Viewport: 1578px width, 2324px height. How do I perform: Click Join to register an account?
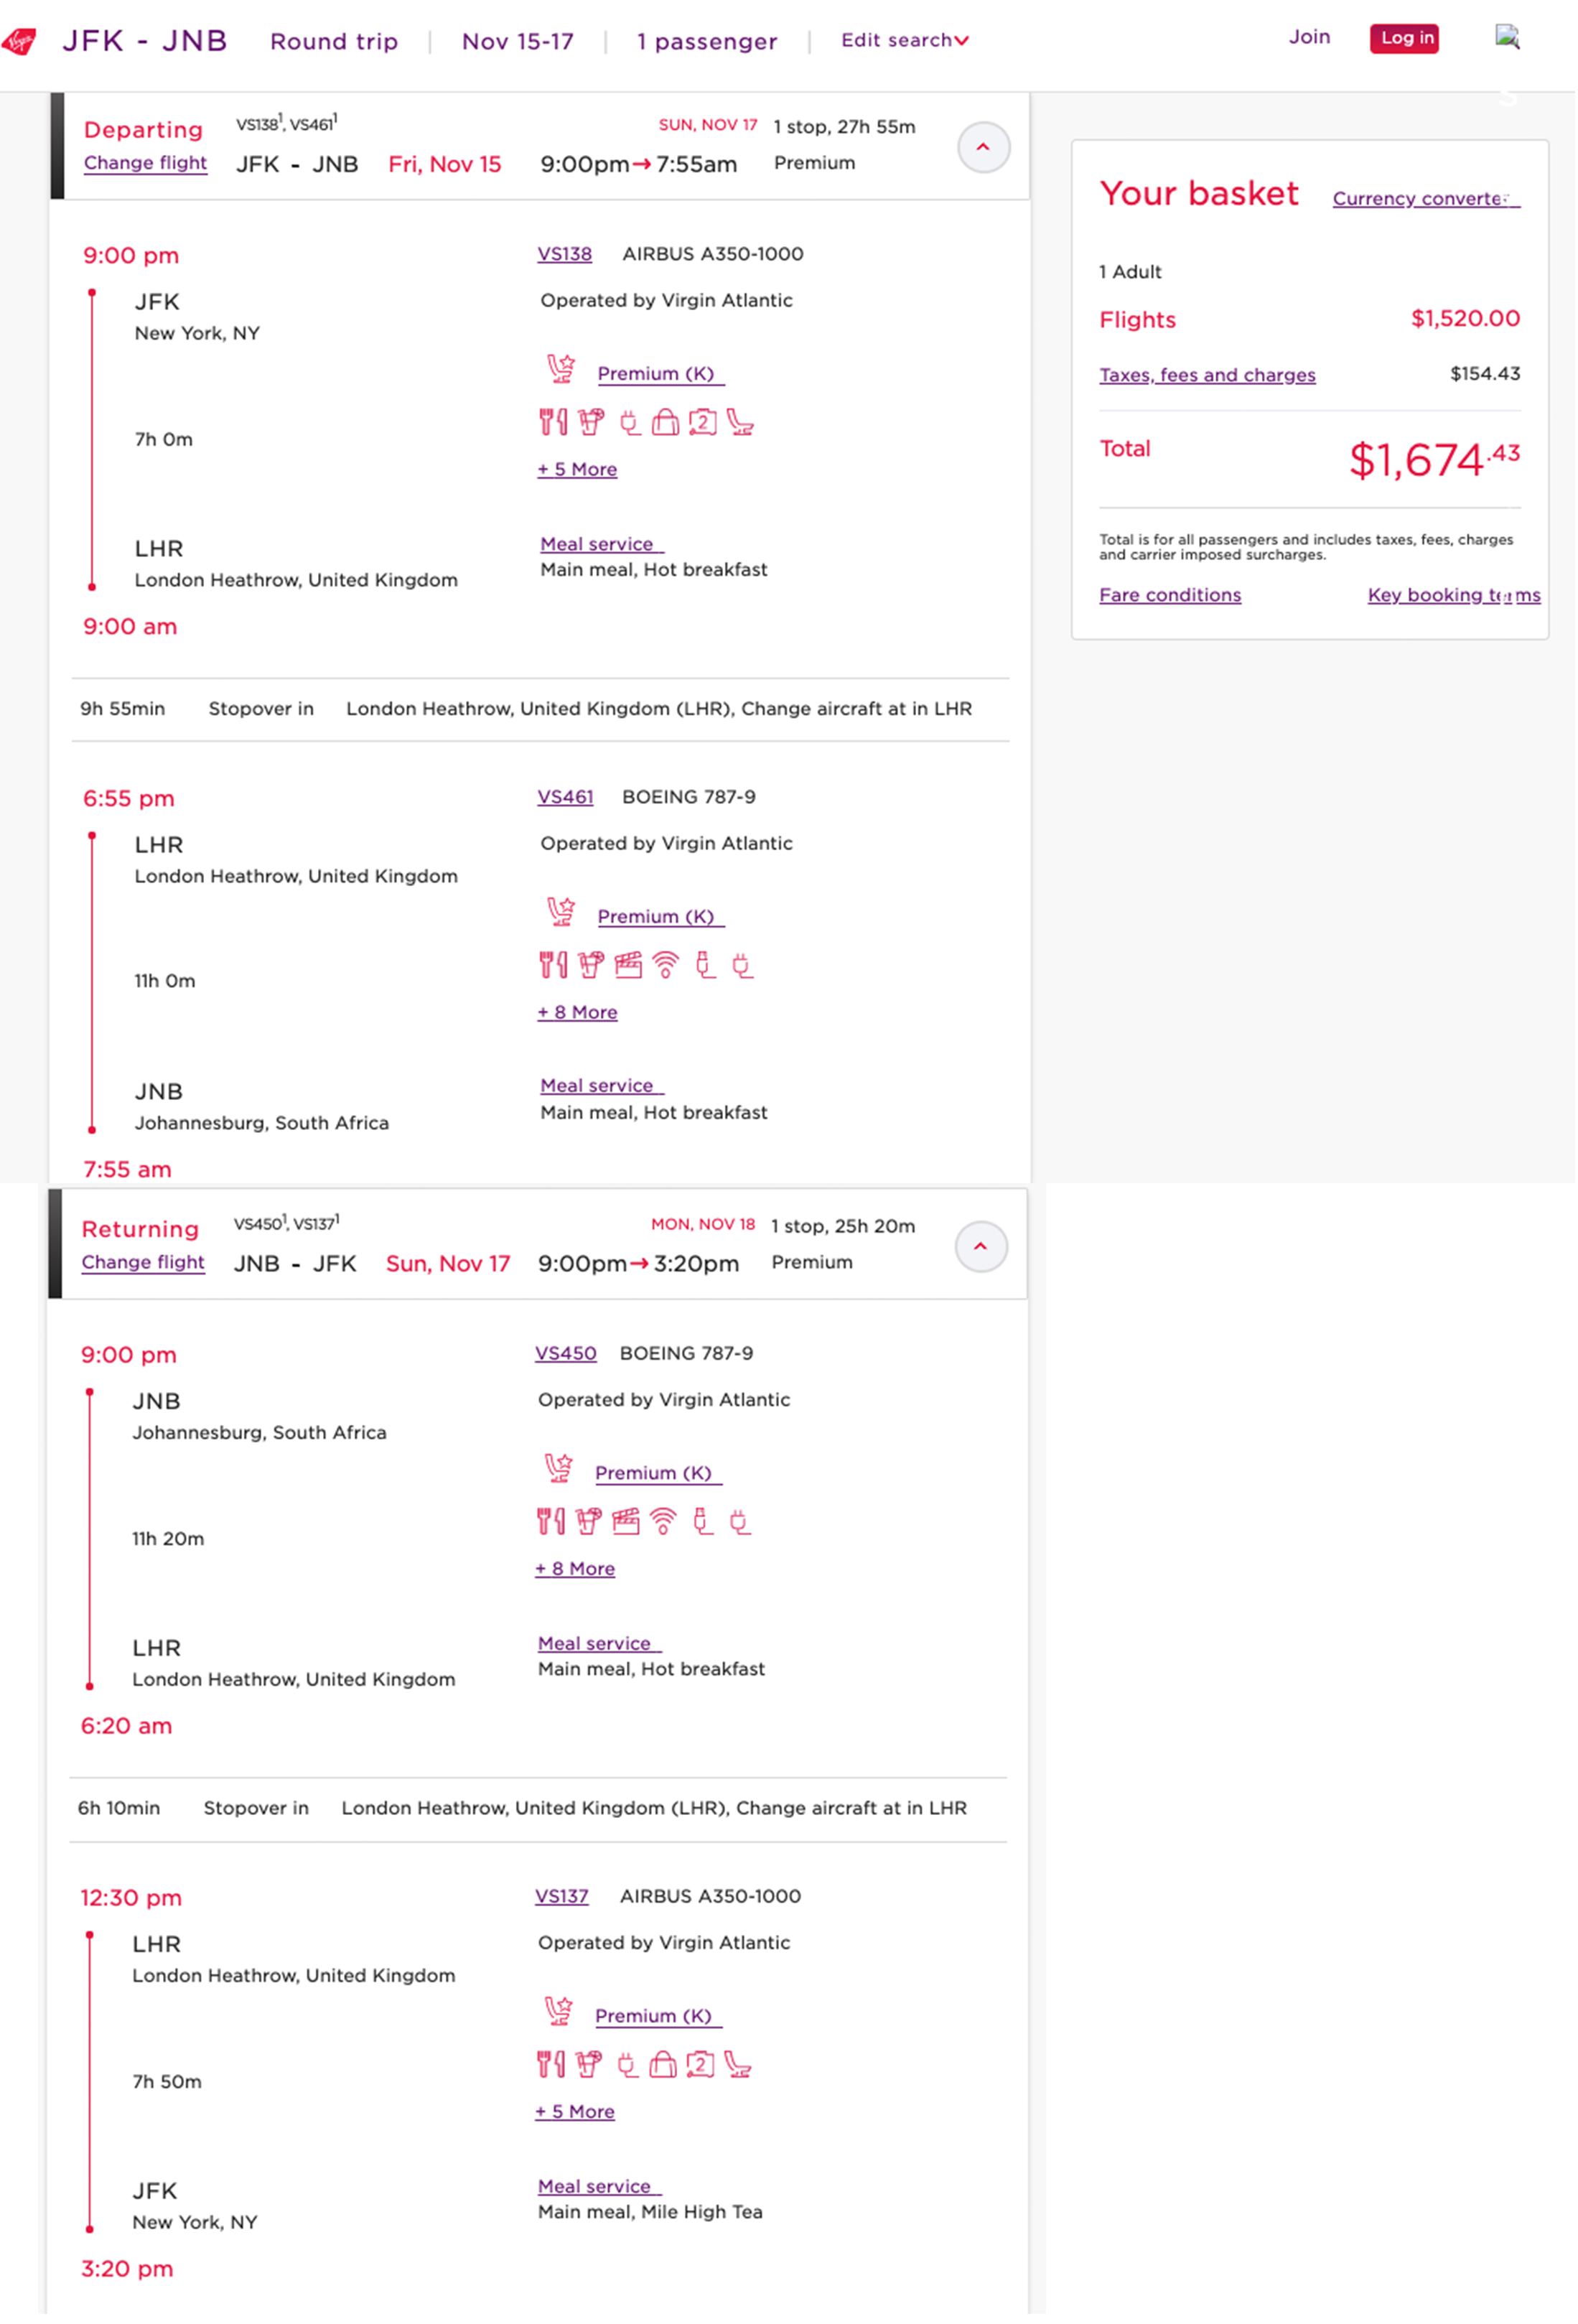tap(1310, 37)
